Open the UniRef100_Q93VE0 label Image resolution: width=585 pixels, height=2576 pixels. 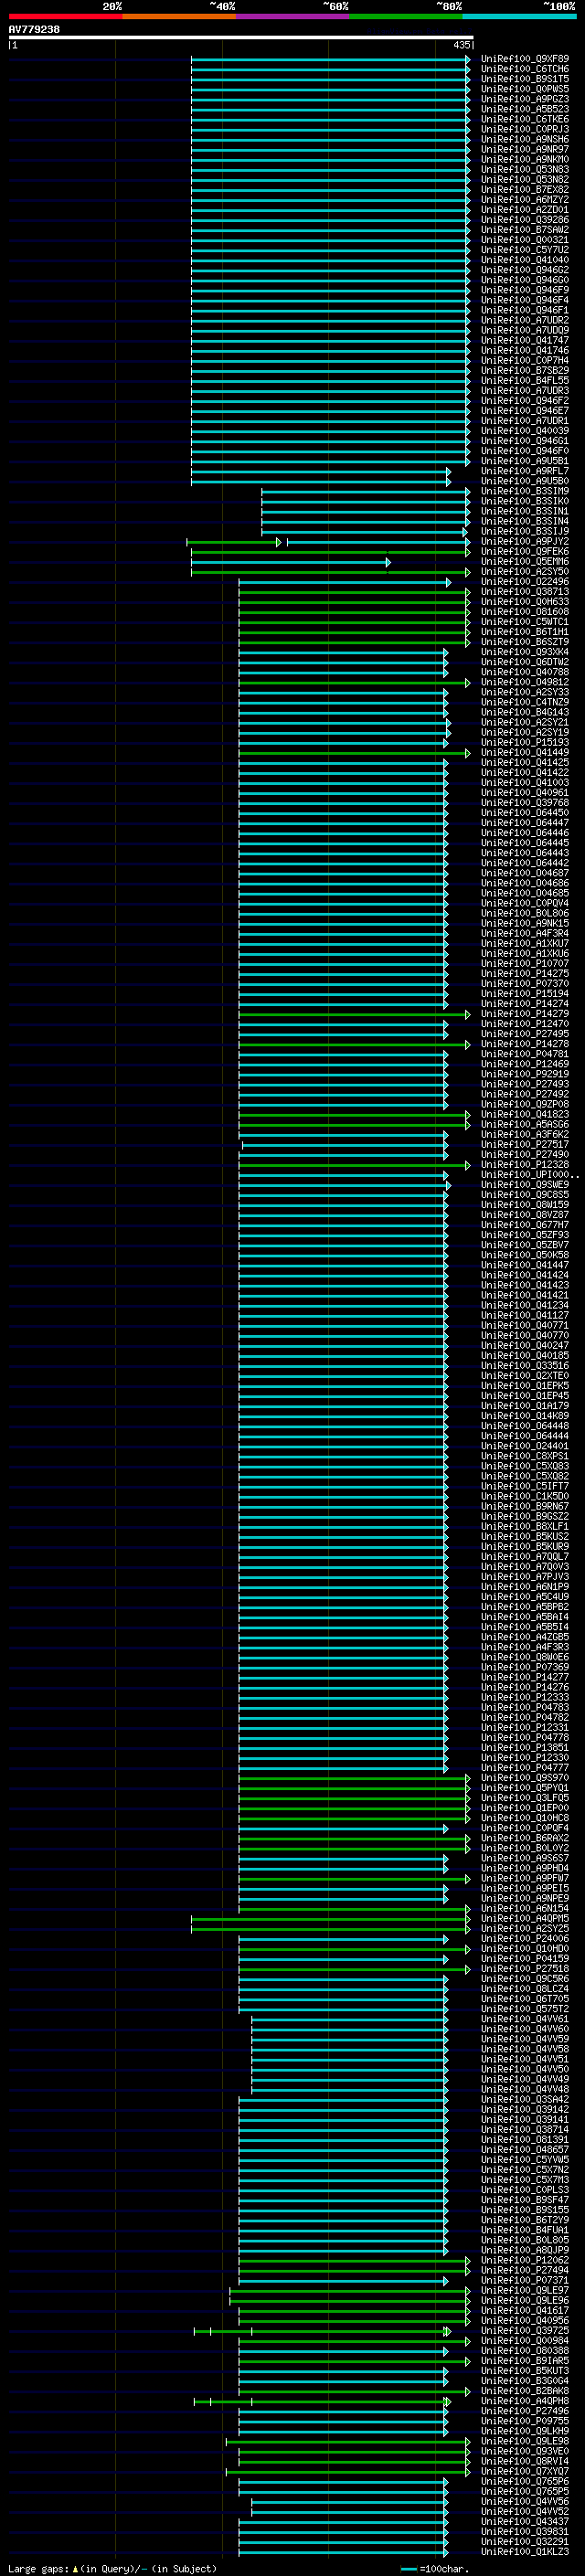[524, 2452]
